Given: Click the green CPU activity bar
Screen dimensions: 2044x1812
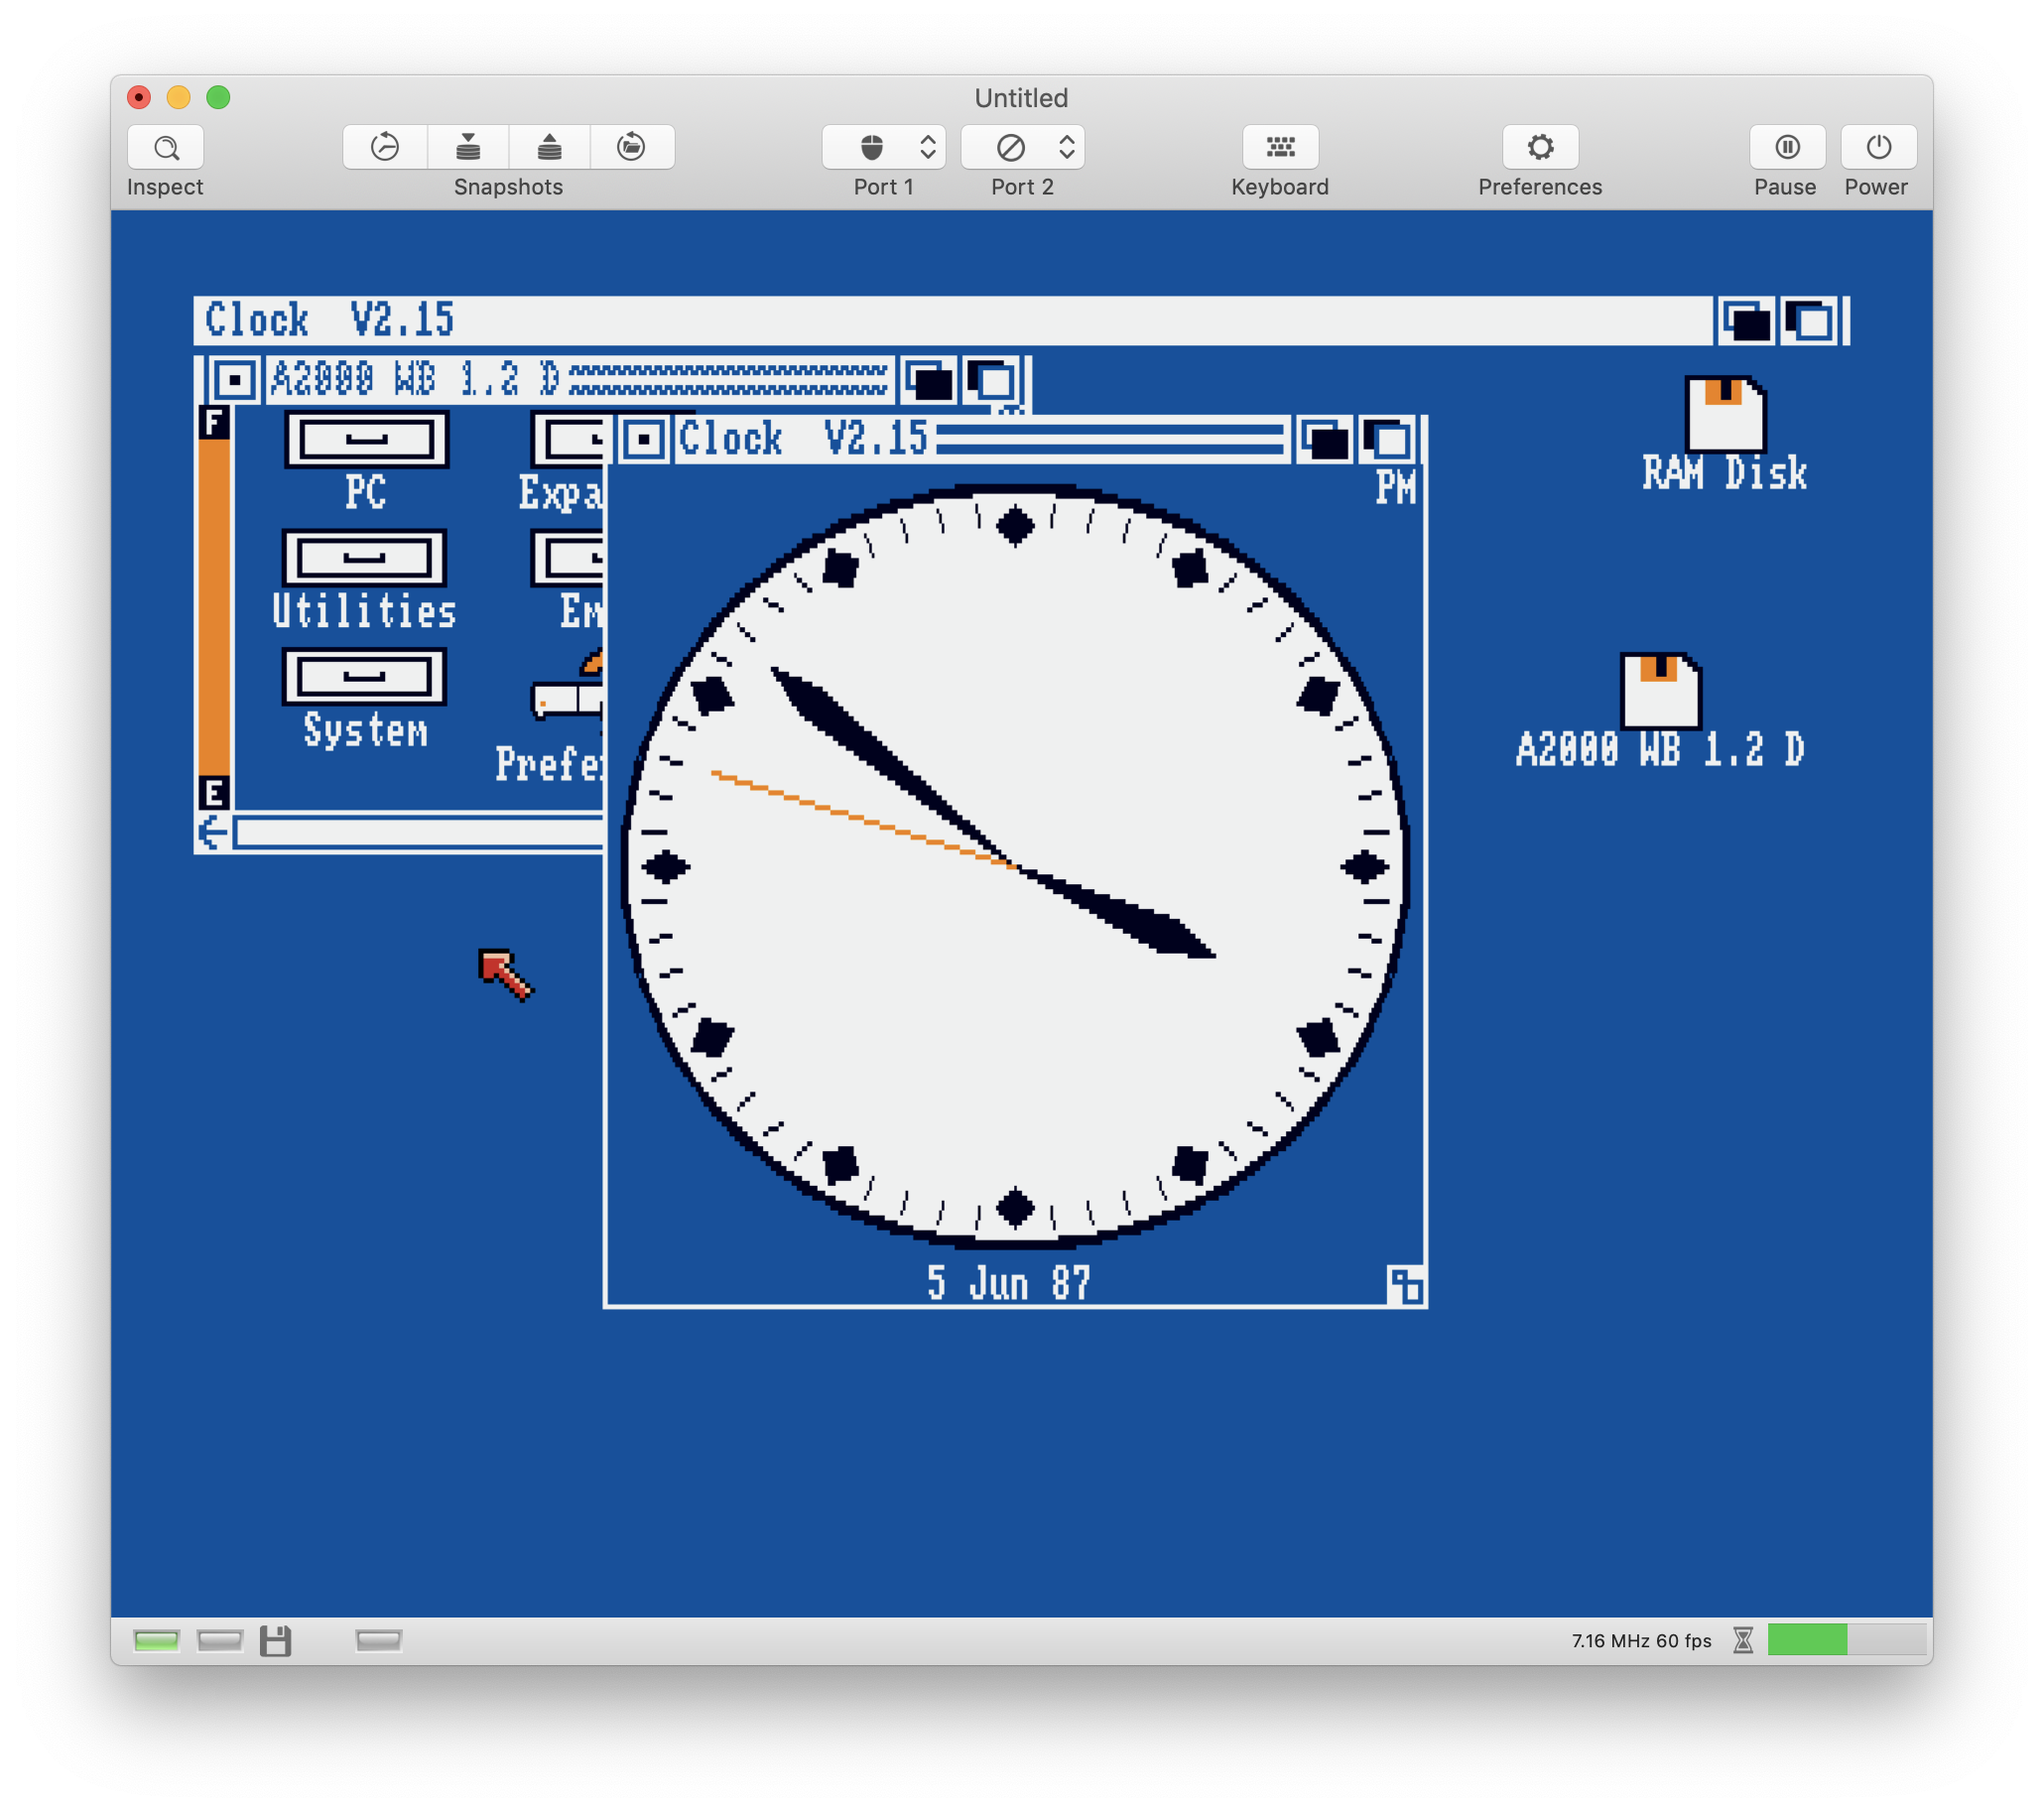Looking at the screenshot, I should [1807, 1640].
